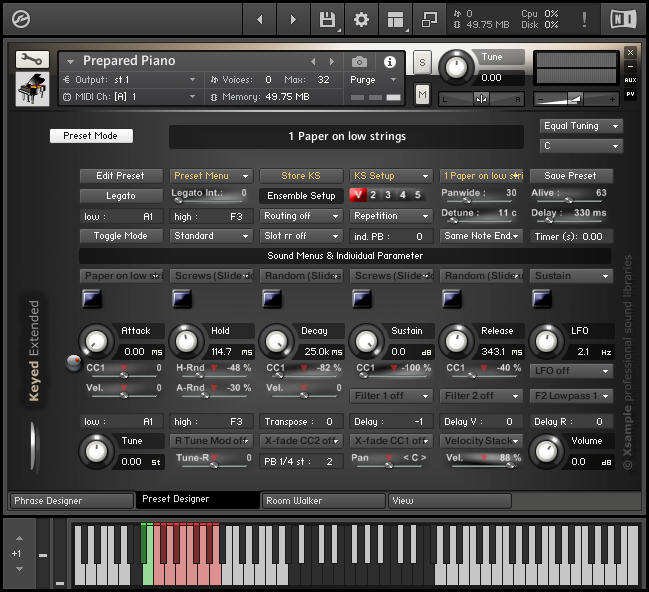Go to next preset with the right arrow in the header

coord(293,19)
